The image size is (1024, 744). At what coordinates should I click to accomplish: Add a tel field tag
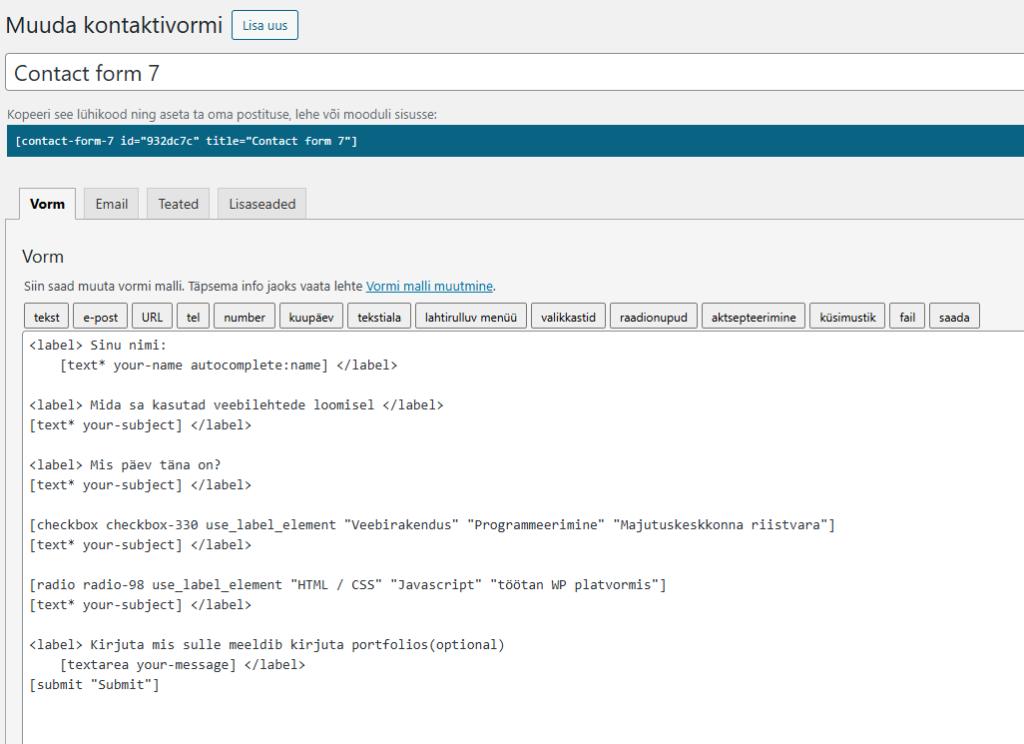(193, 317)
